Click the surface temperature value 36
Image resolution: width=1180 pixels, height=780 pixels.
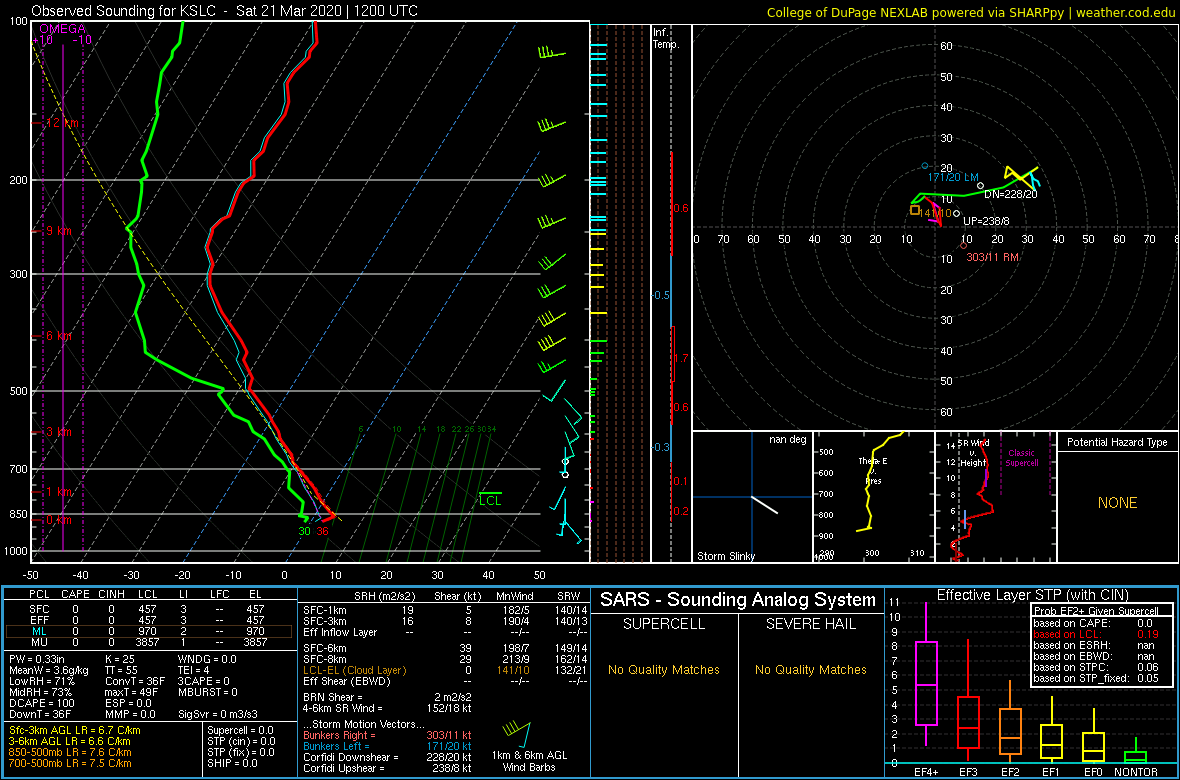322,532
